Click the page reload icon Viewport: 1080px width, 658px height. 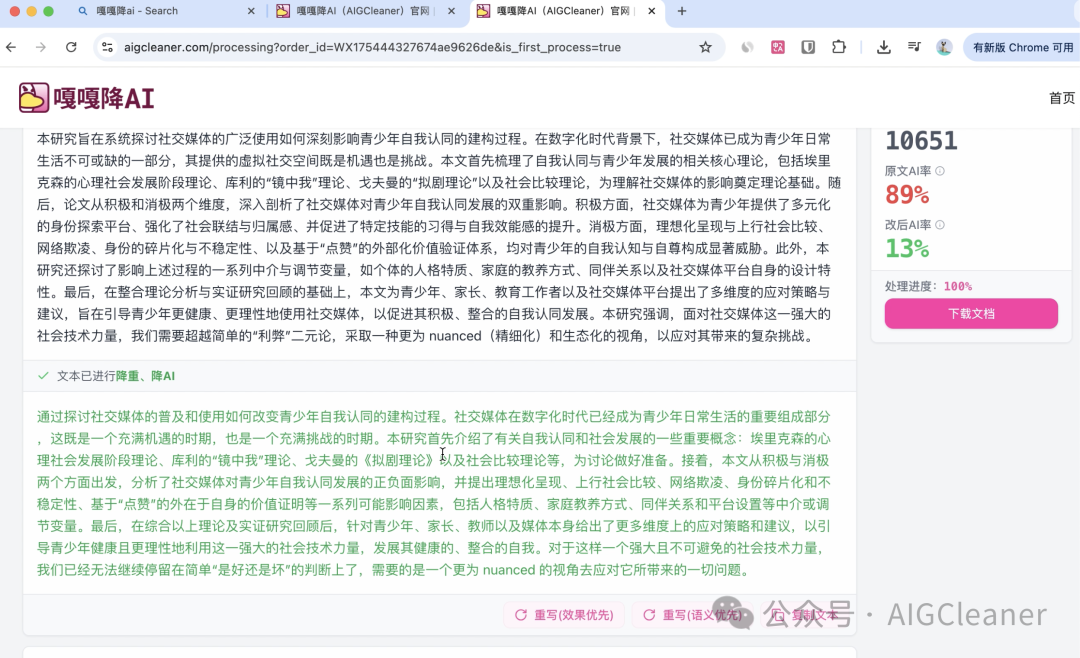click(71, 47)
